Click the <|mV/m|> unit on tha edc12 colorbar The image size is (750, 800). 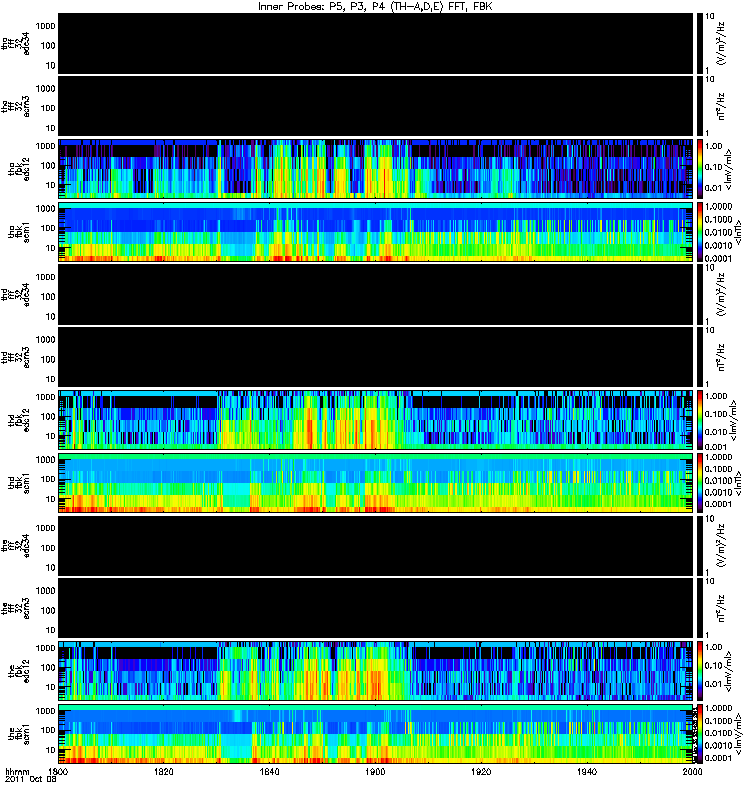729,169
